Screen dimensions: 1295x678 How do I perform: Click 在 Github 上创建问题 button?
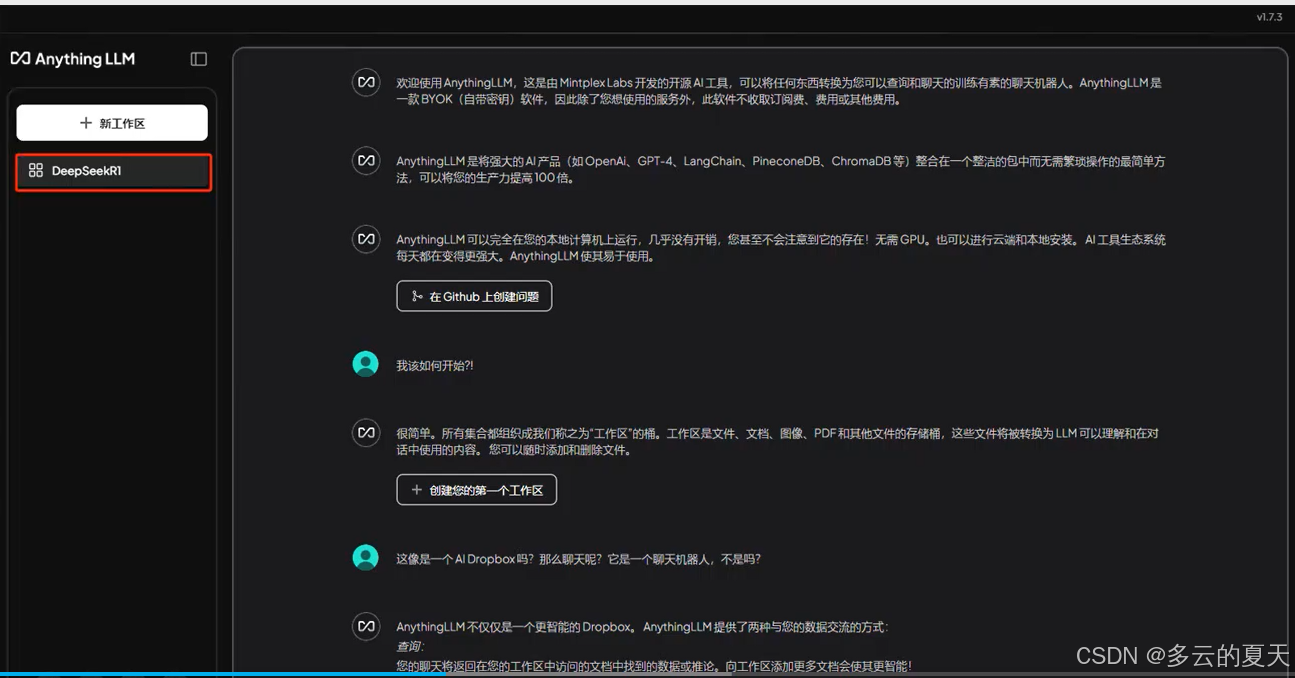tap(474, 296)
